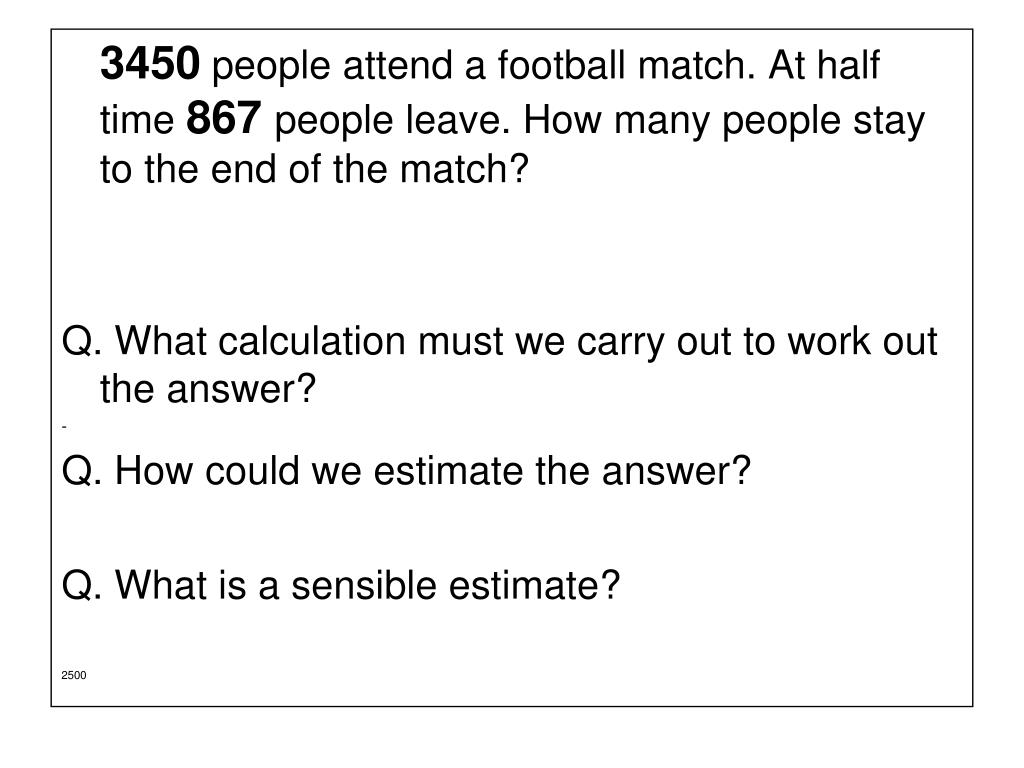
Task: Click the bold number 867
Action: tap(224, 118)
